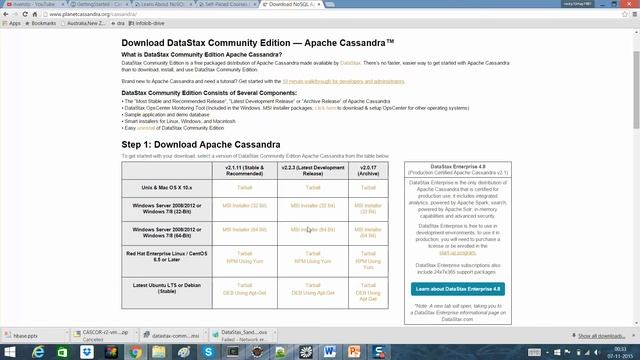
Task: Open PowerPoint from the taskbar
Action: 354,352
